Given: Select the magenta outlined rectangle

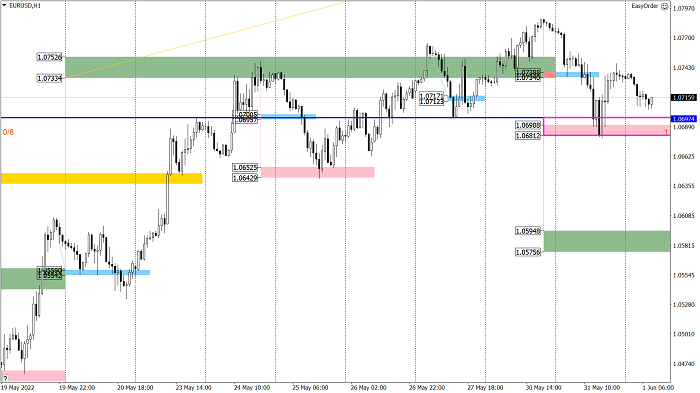Looking at the screenshot, I should point(607,126).
